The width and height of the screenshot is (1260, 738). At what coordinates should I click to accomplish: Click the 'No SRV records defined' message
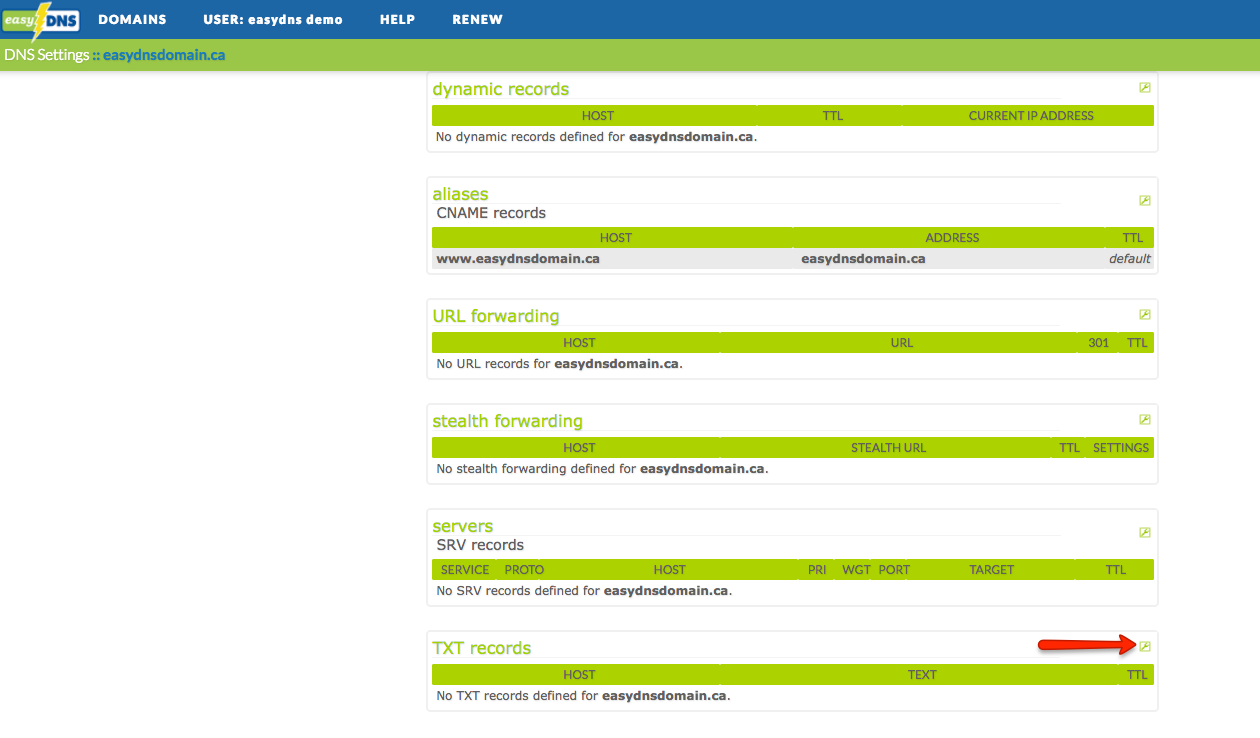tap(584, 591)
